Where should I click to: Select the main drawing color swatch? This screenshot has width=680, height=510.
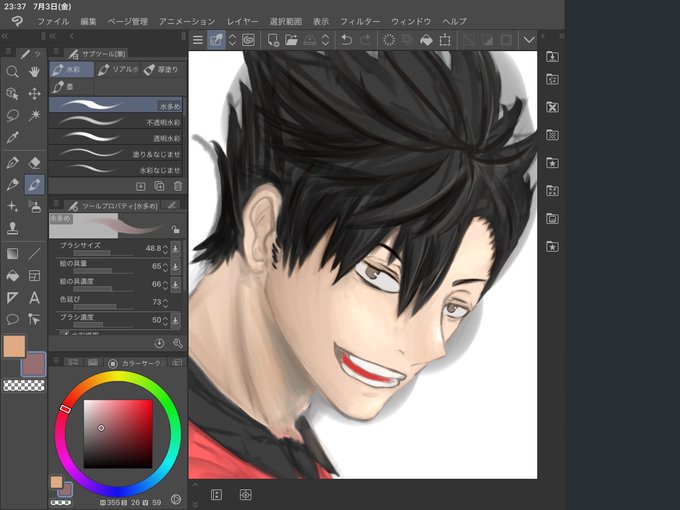pyautogui.click(x=14, y=346)
